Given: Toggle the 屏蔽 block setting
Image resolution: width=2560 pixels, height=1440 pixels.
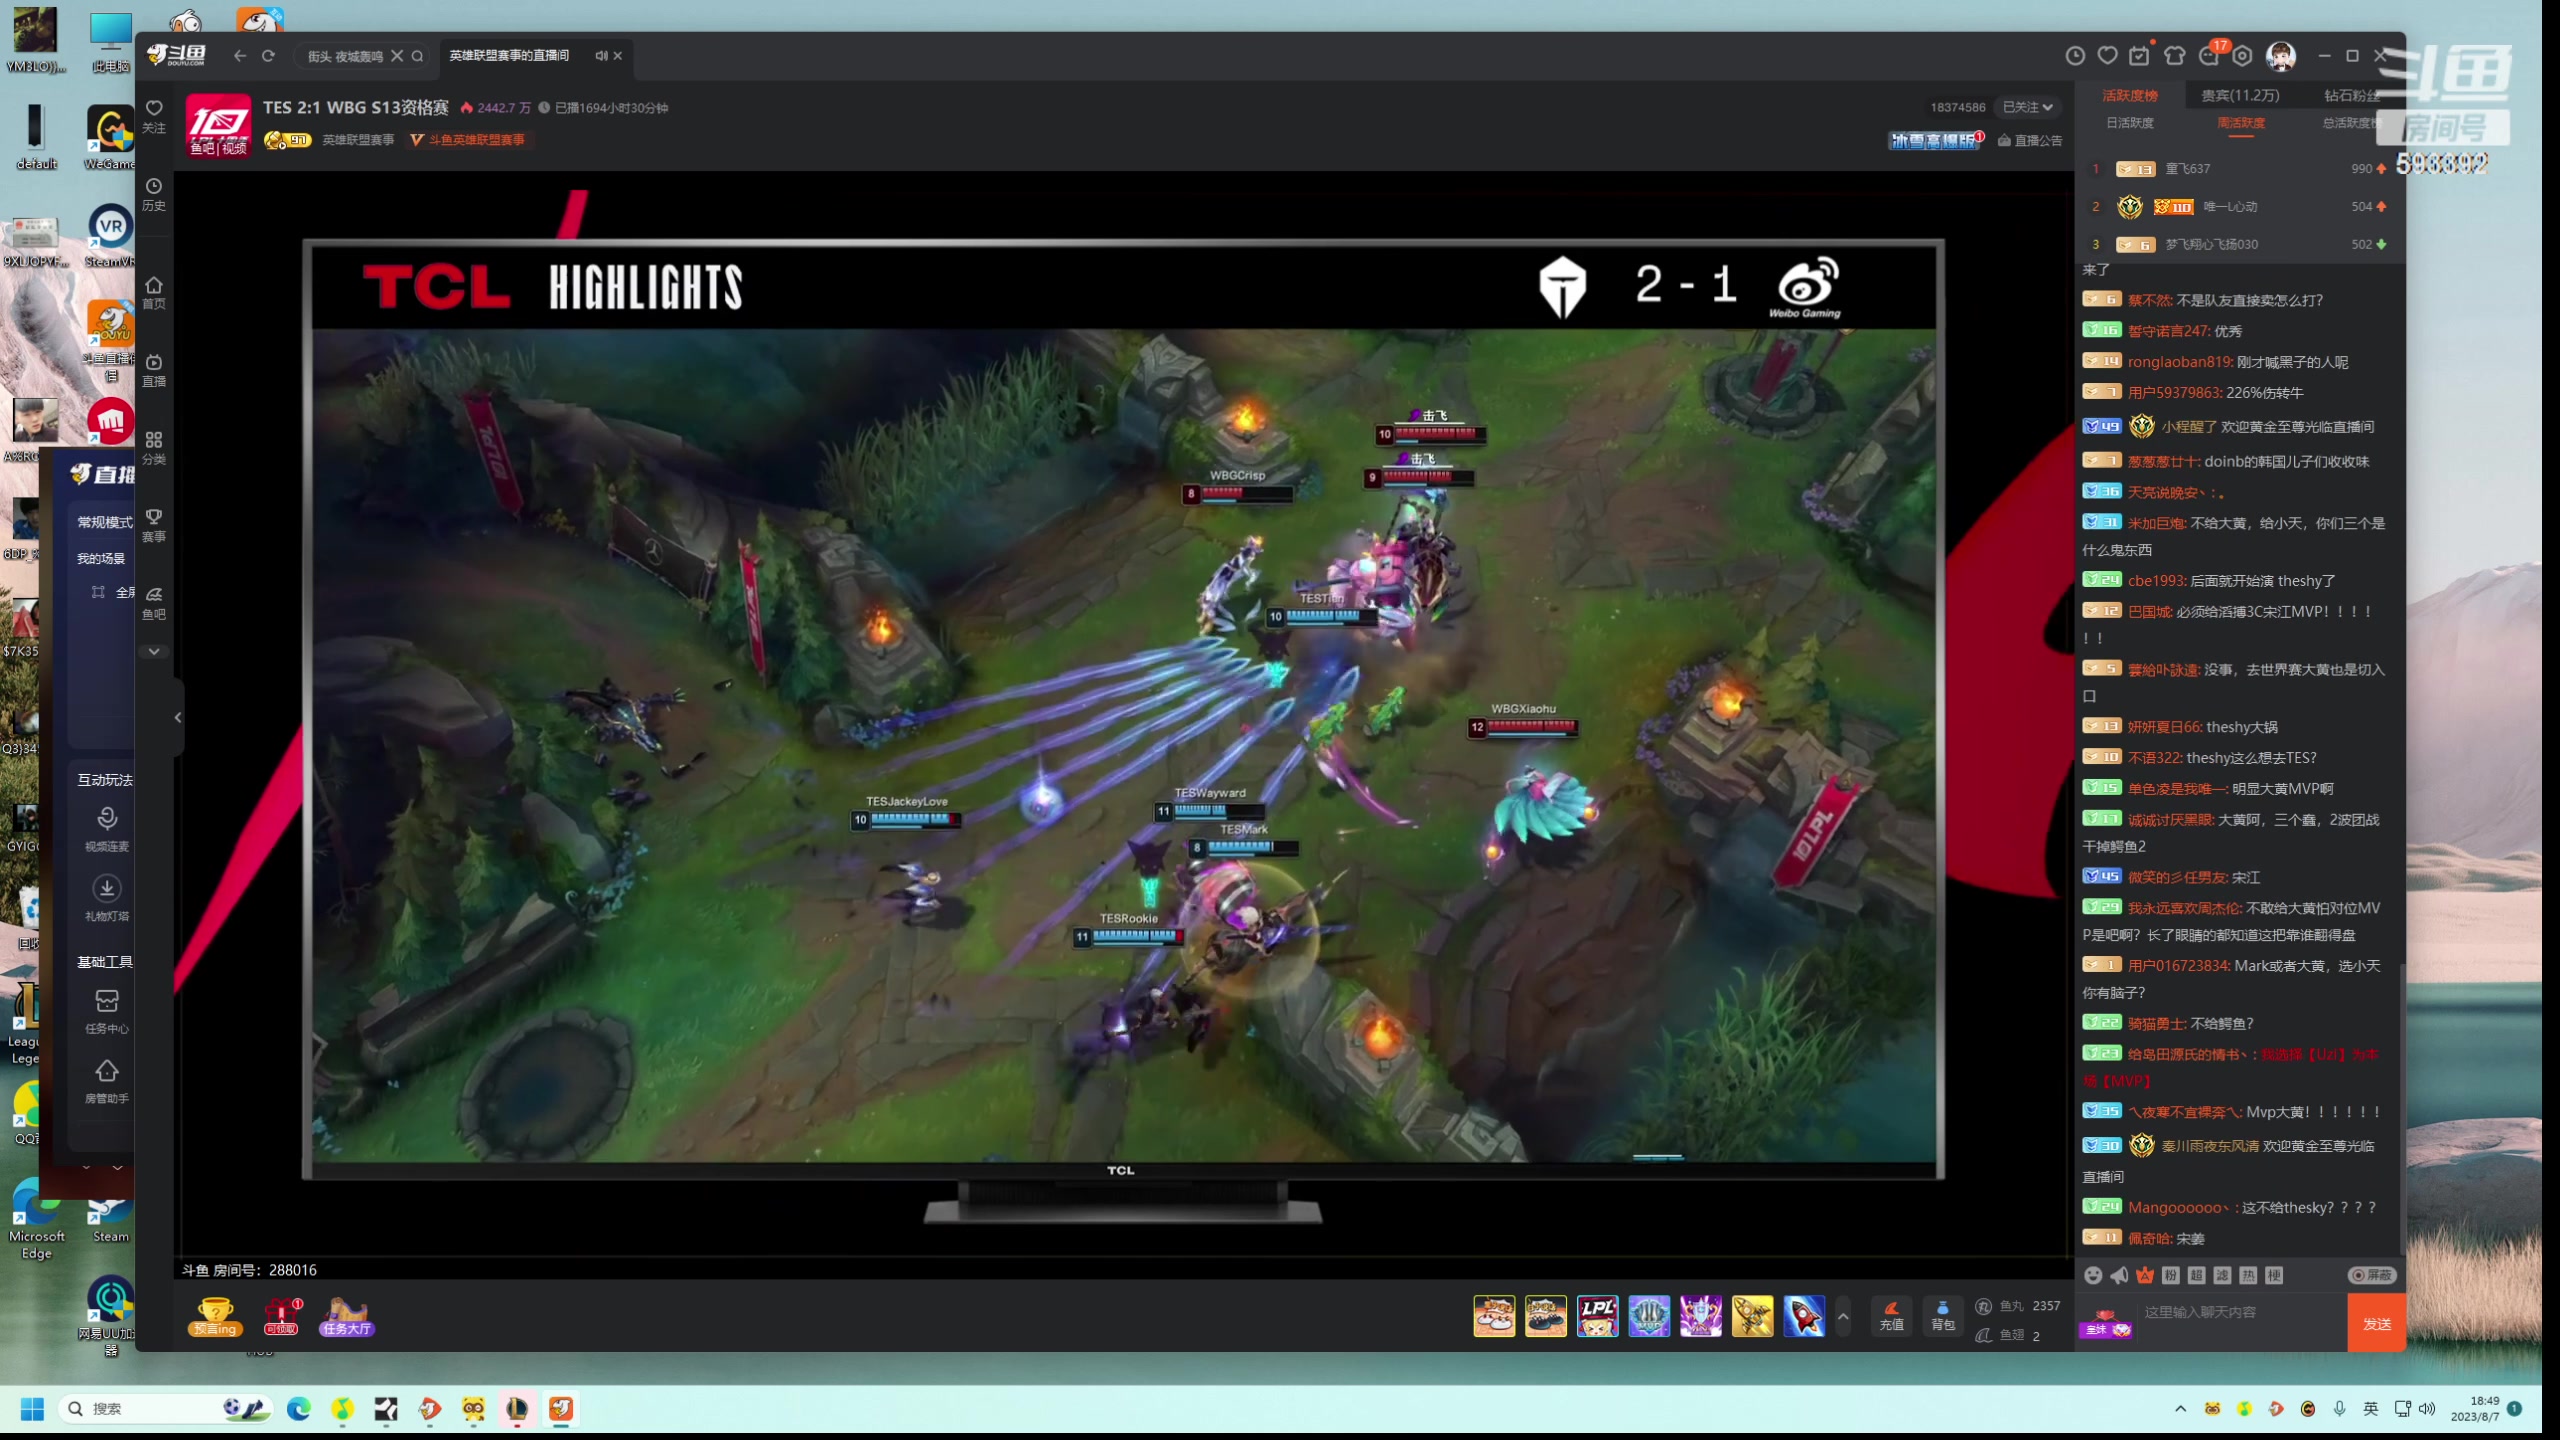Looking at the screenshot, I should [2372, 1275].
